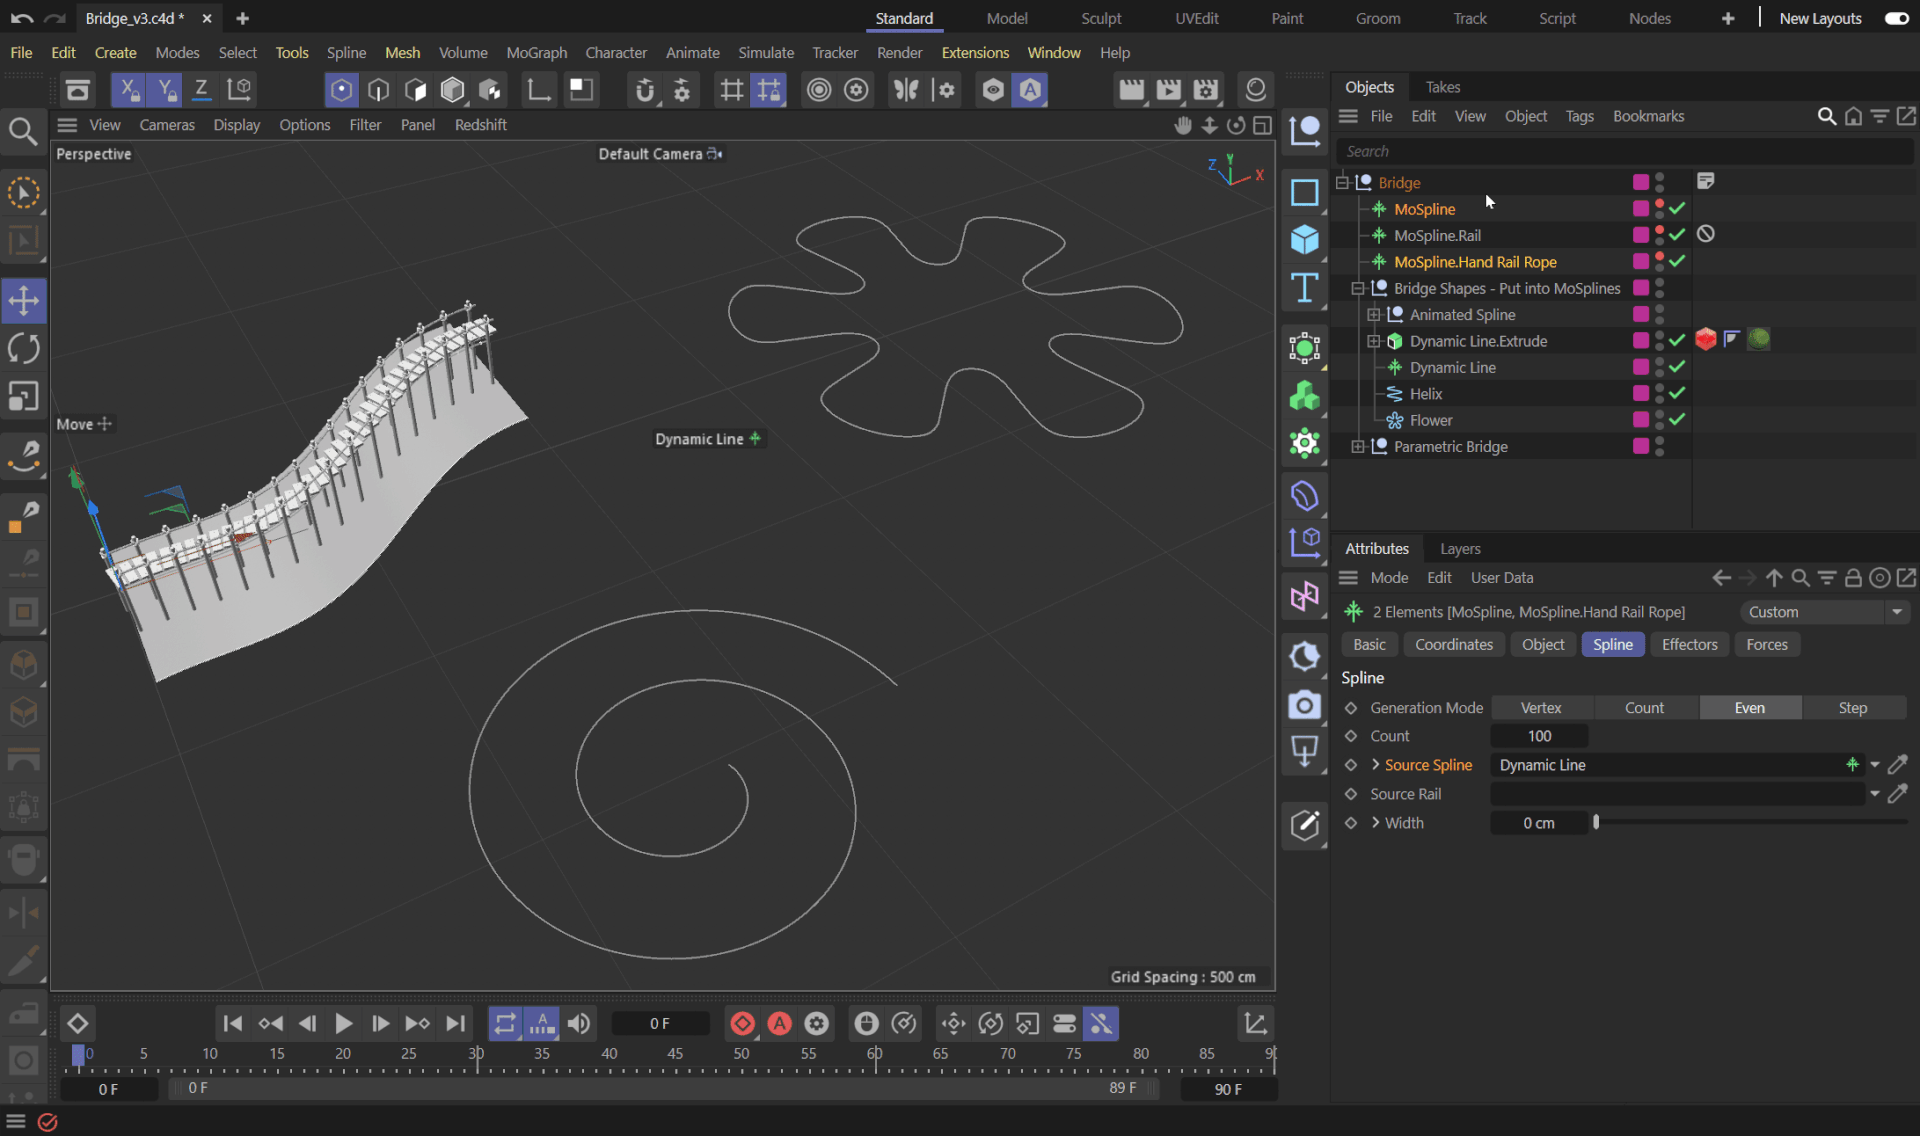Viewport: 1920px width, 1136px height.
Task: Switch to the Layers tab
Action: 1460,549
